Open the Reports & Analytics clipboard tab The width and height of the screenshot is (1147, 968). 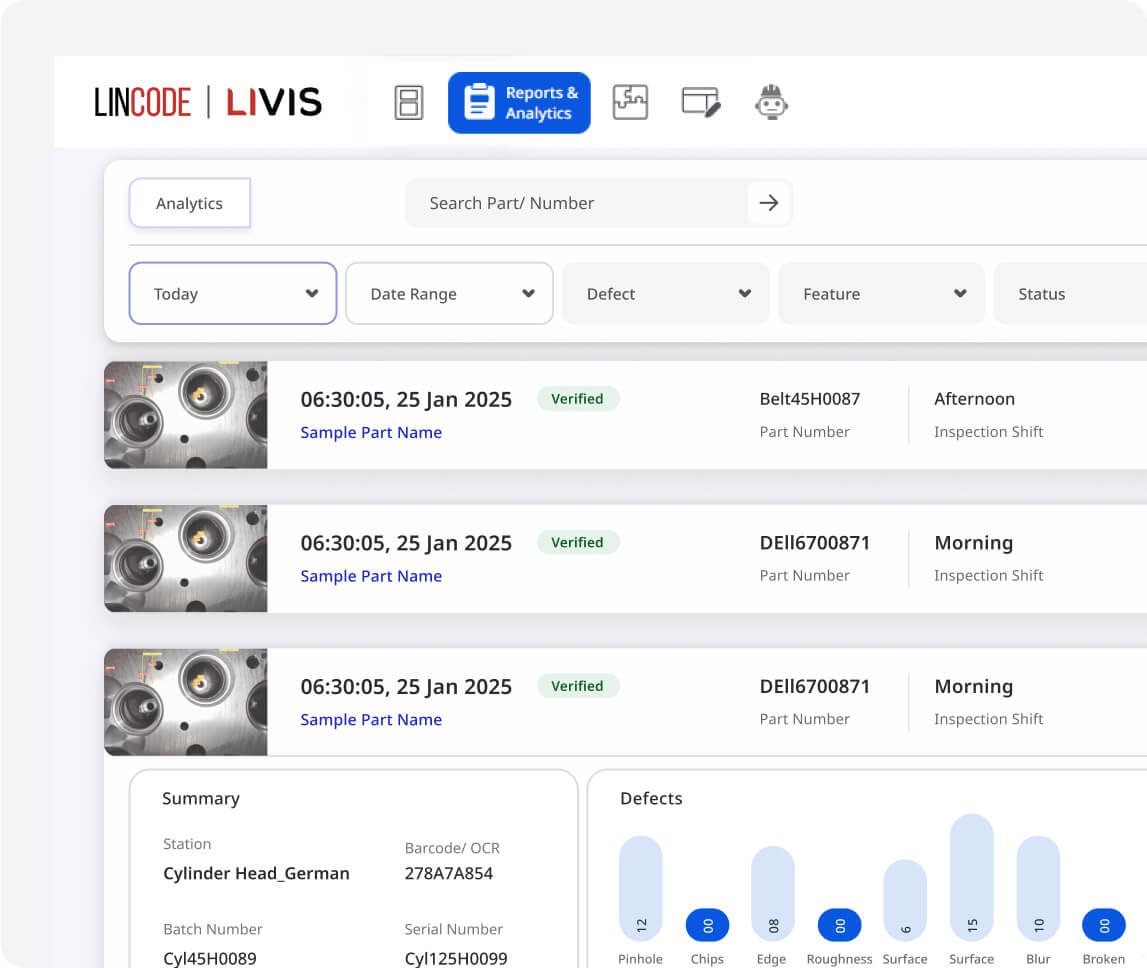(519, 103)
